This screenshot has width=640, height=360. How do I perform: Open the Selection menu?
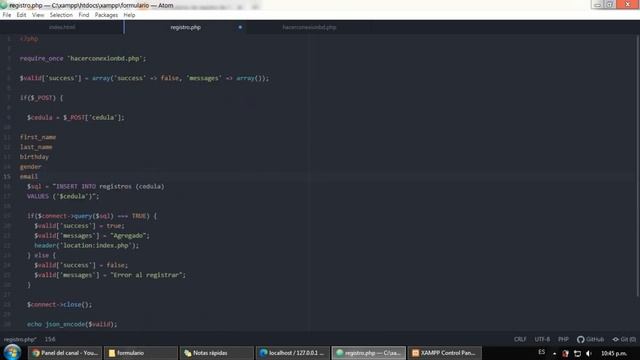coord(61,15)
